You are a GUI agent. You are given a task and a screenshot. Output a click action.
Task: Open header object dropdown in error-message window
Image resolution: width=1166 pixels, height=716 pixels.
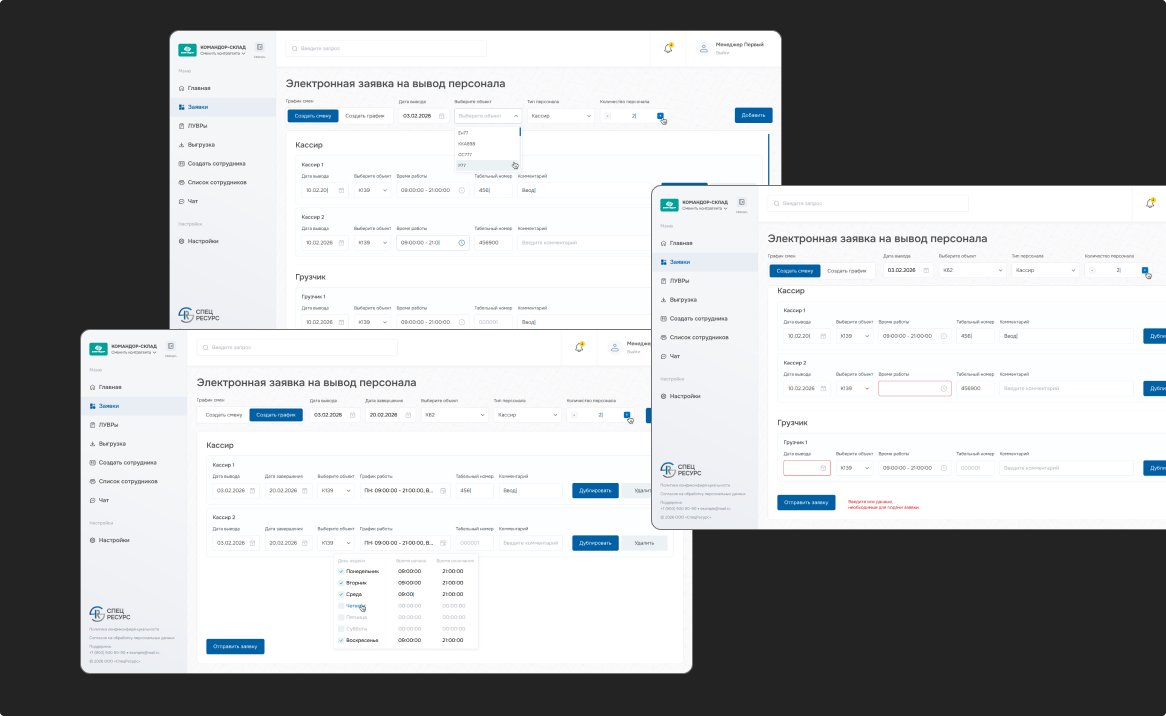(971, 271)
